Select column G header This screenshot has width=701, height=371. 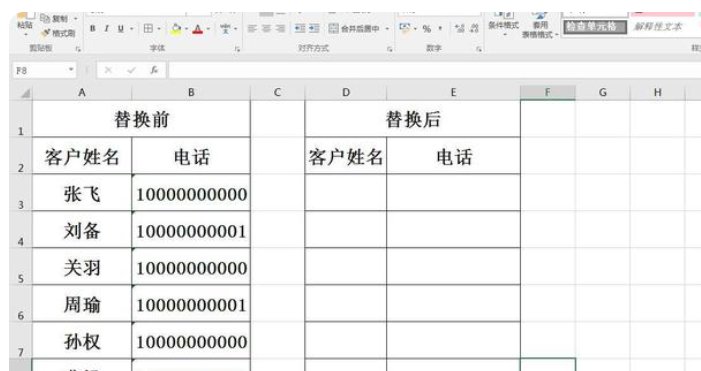pos(602,93)
